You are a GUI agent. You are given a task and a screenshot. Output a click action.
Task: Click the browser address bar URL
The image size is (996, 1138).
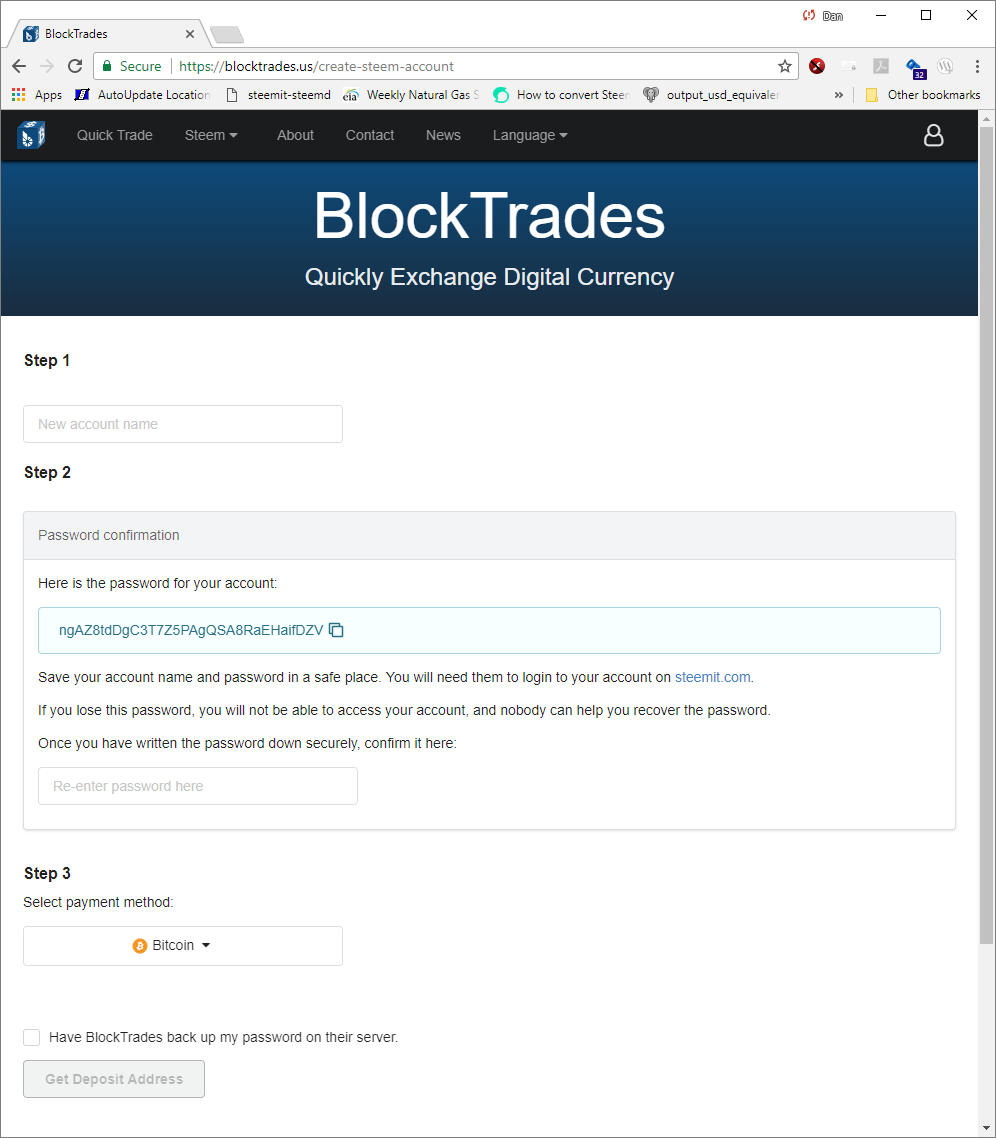316,66
